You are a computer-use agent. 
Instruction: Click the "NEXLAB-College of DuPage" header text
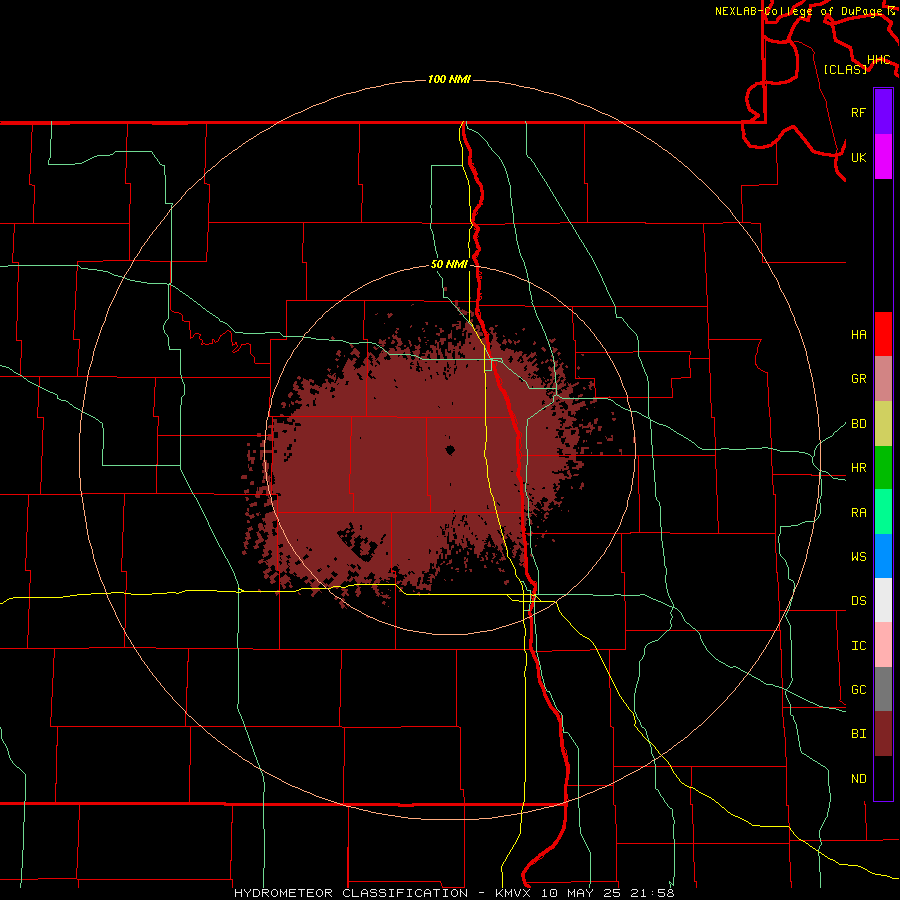pyautogui.click(x=798, y=11)
